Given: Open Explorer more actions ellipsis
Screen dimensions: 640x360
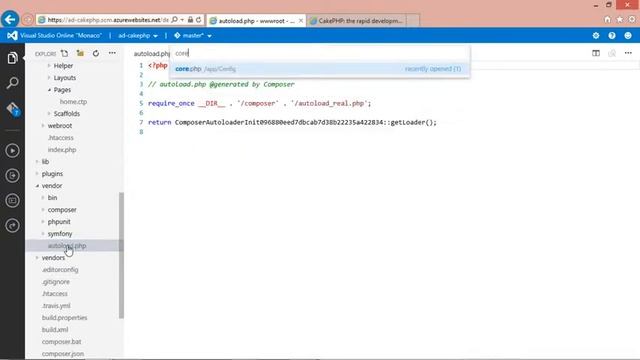Looking at the screenshot, I should tap(112, 53).
